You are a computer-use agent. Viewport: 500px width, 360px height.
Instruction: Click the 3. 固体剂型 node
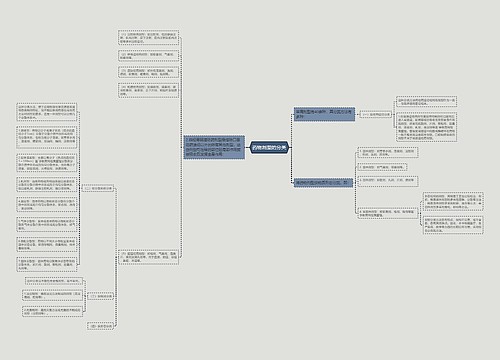[387, 181]
